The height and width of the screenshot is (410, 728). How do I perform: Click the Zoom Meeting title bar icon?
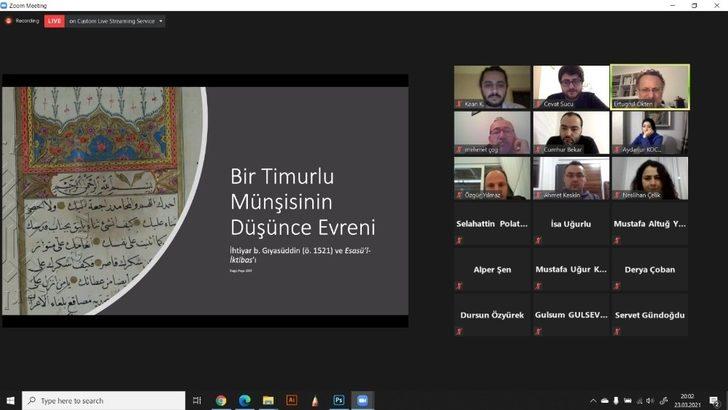pos(4,5)
